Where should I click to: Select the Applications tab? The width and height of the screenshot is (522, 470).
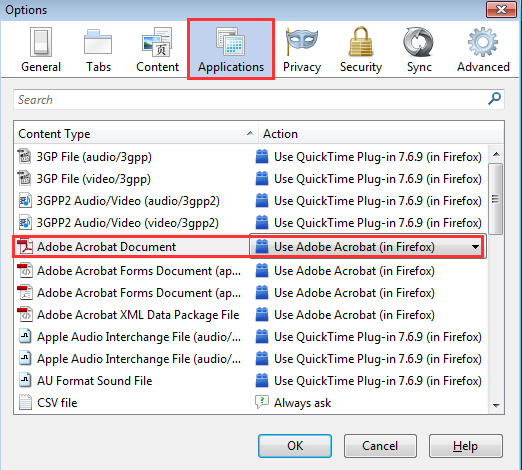click(x=231, y=49)
